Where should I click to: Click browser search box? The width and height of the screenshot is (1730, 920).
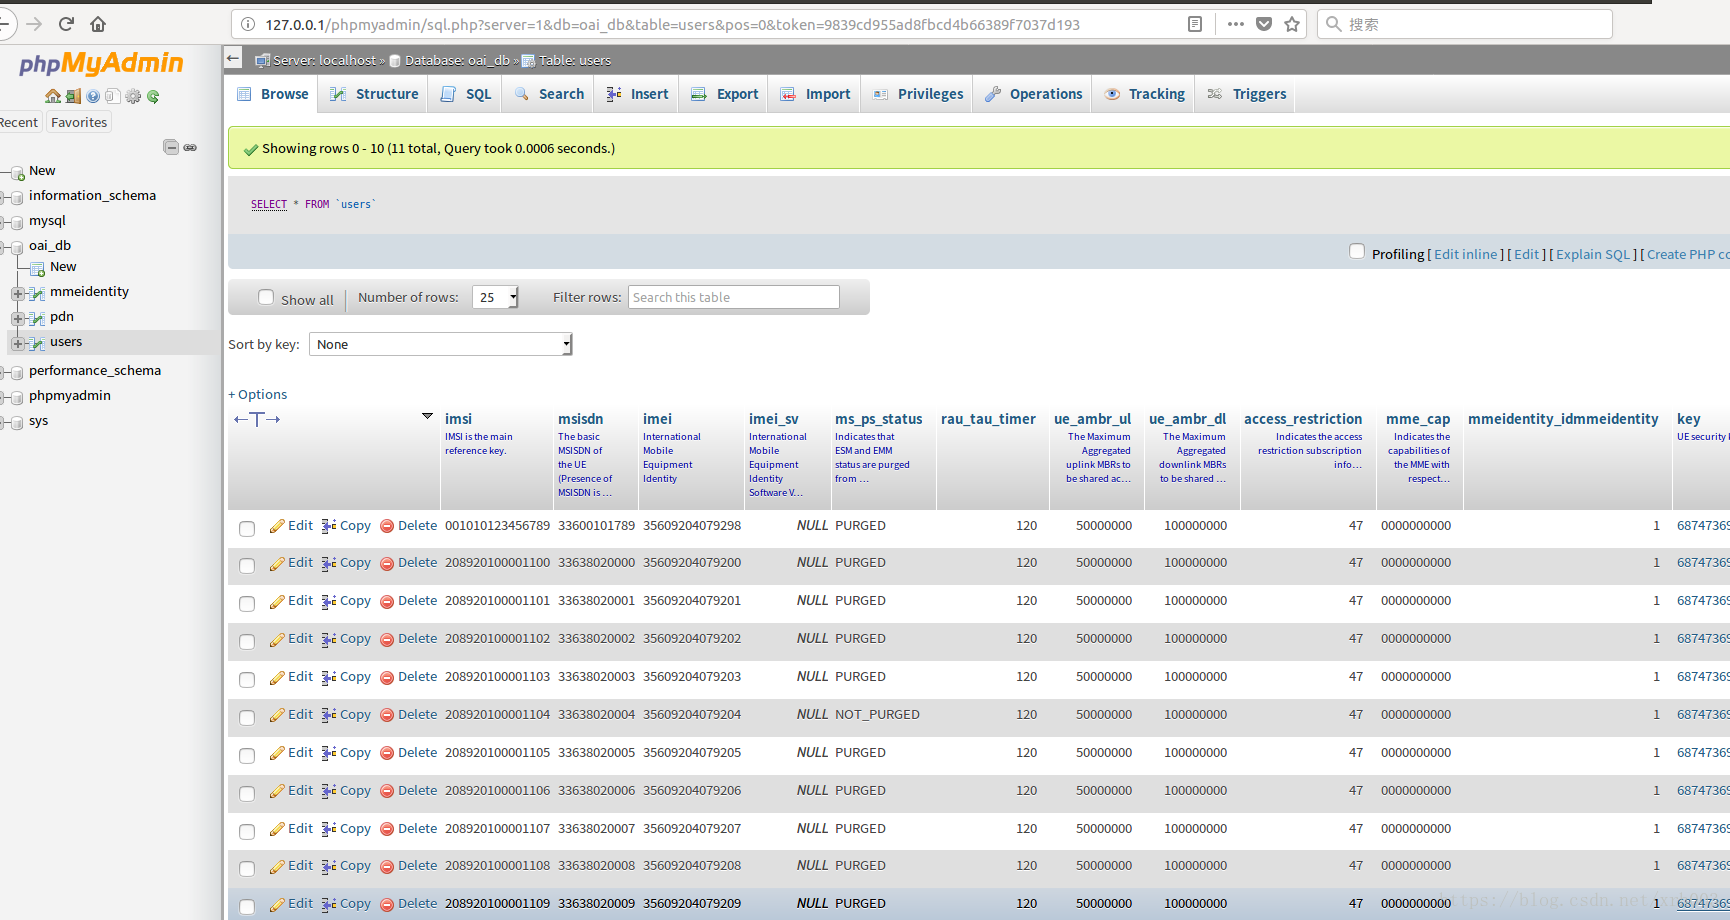[1464, 24]
